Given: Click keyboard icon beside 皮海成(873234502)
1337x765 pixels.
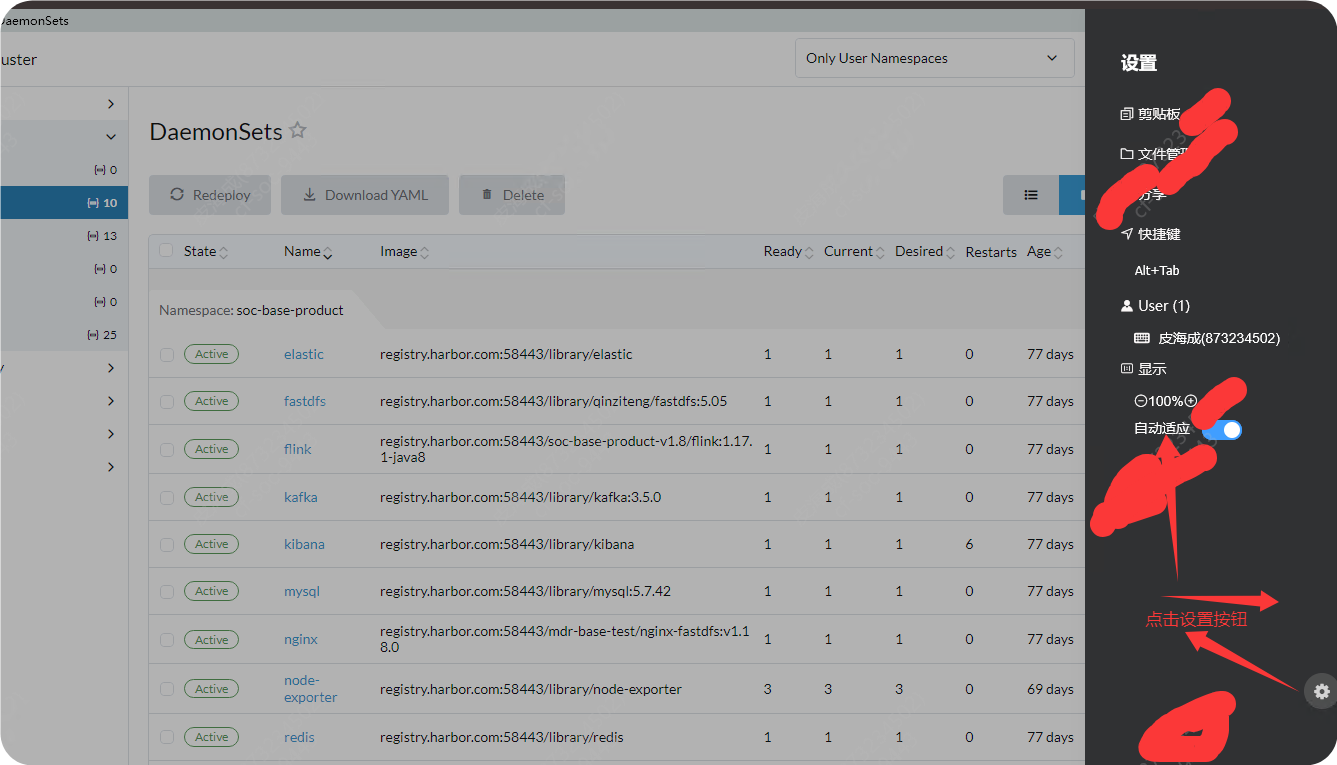Looking at the screenshot, I should coord(1142,338).
